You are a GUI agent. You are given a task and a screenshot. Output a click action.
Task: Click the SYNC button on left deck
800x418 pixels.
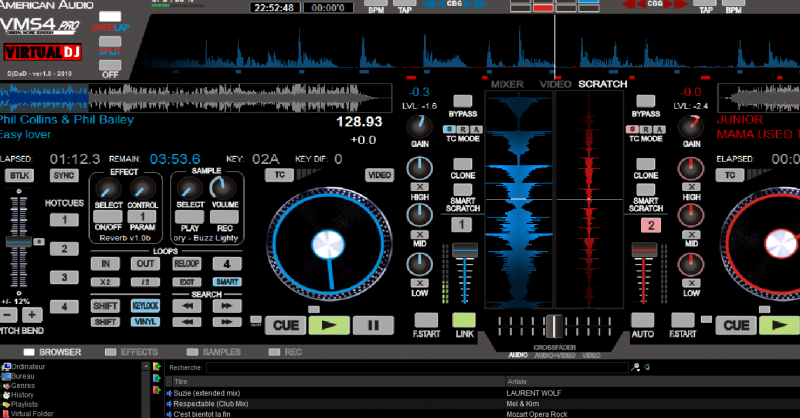[x=64, y=175]
